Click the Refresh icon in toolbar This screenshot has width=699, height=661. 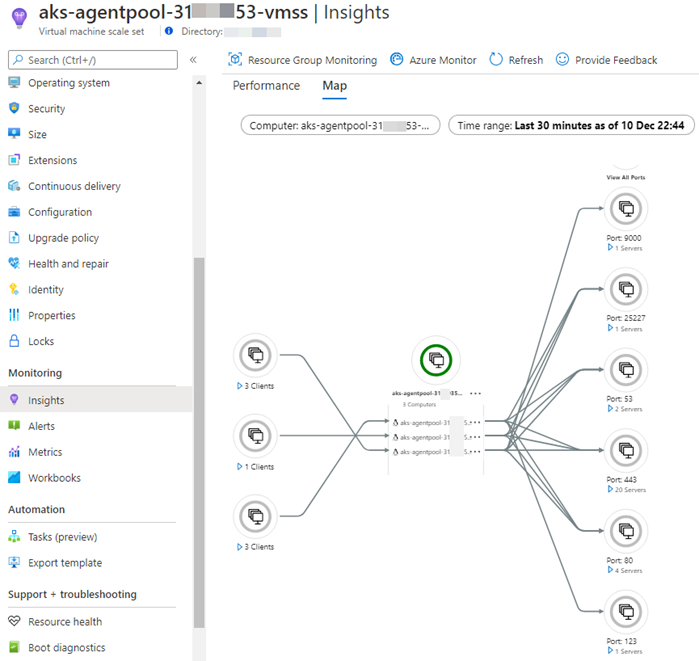click(x=496, y=60)
